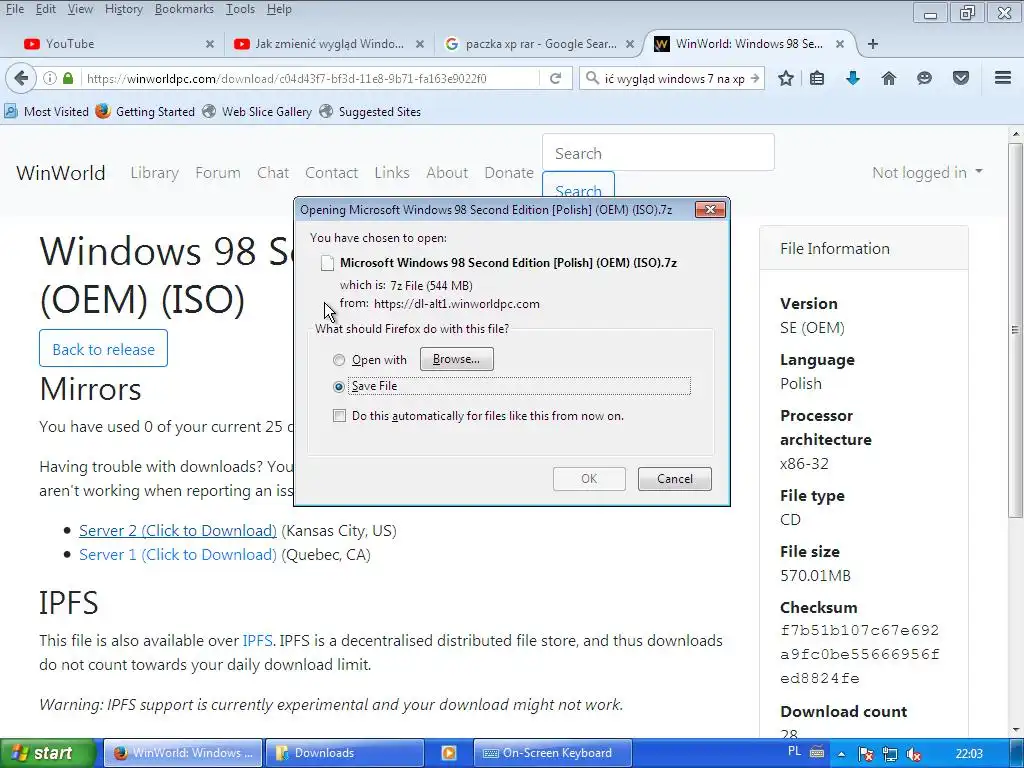Viewport: 1024px width, 768px height.
Task: Go to Firefox home page icon
Action: pos(889,78)
